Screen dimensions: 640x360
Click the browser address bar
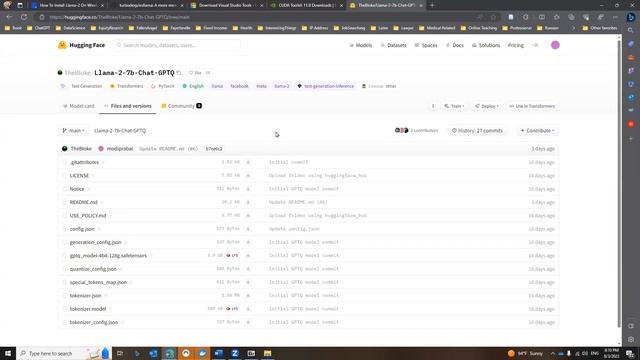pos(261,17)
